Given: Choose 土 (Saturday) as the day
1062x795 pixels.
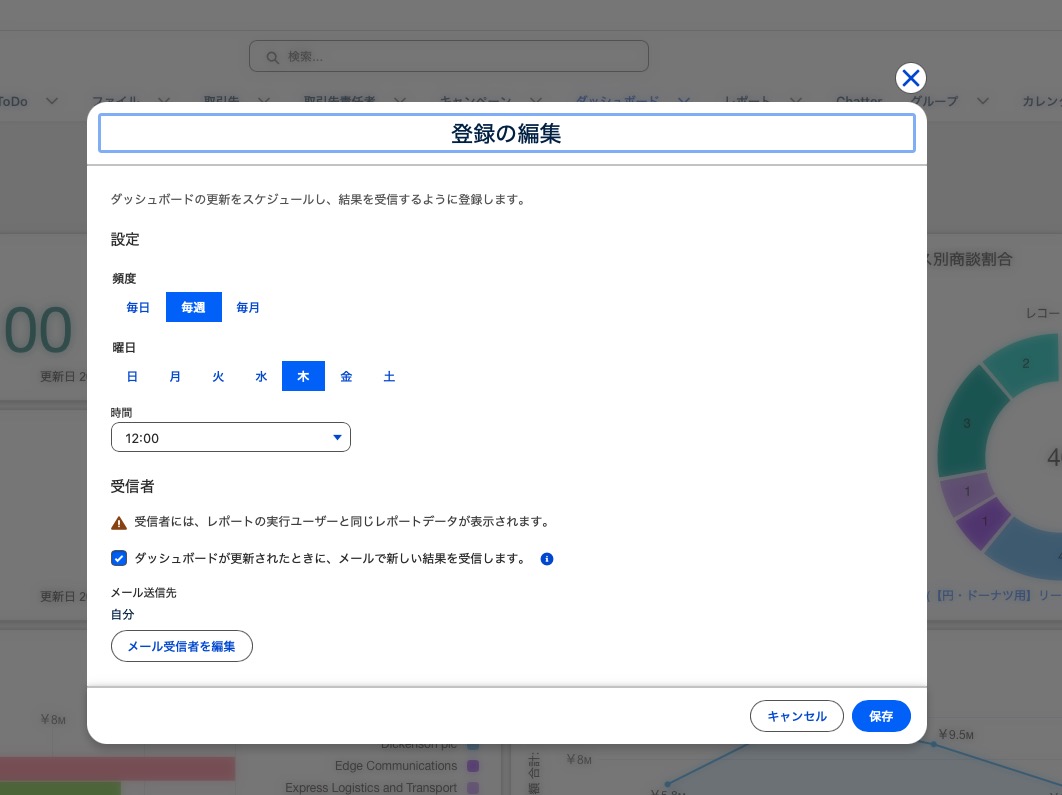Looking at the screenshot, I should coord(389,377).
